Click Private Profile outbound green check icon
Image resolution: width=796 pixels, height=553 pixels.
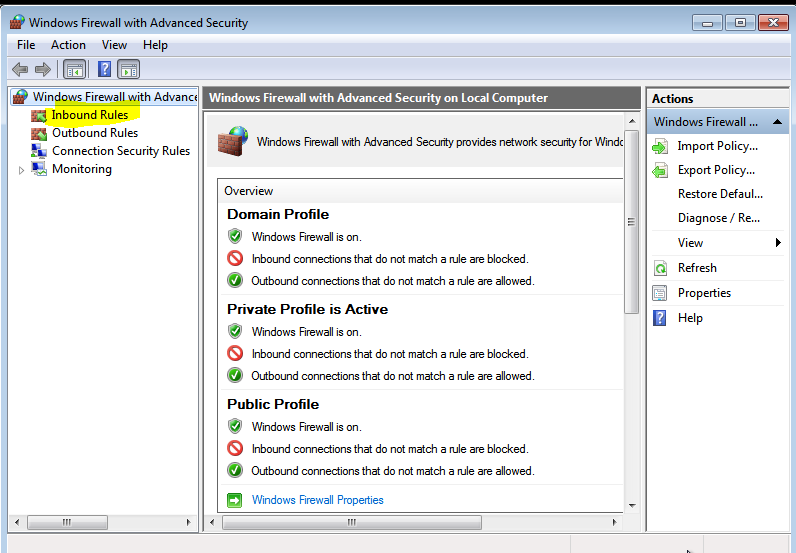(x=235, y=375)
